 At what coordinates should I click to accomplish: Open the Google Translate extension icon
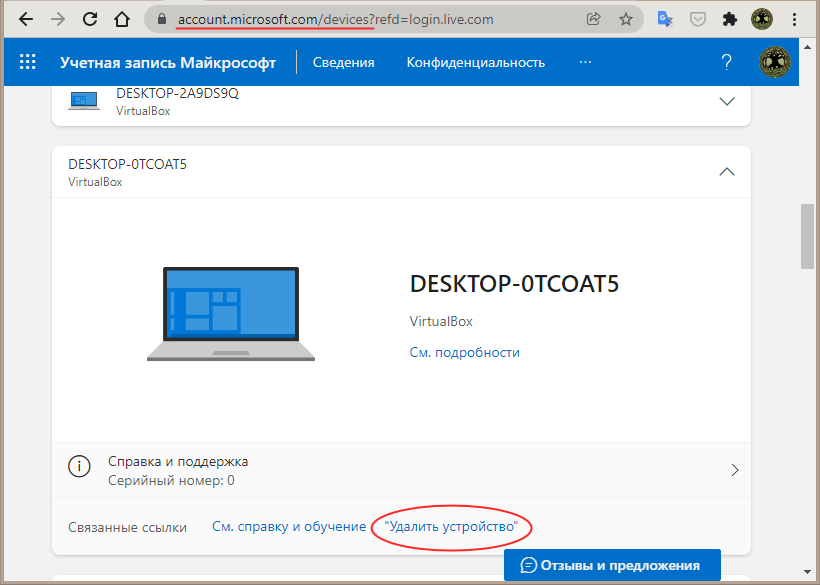click(x=665, y=19)
